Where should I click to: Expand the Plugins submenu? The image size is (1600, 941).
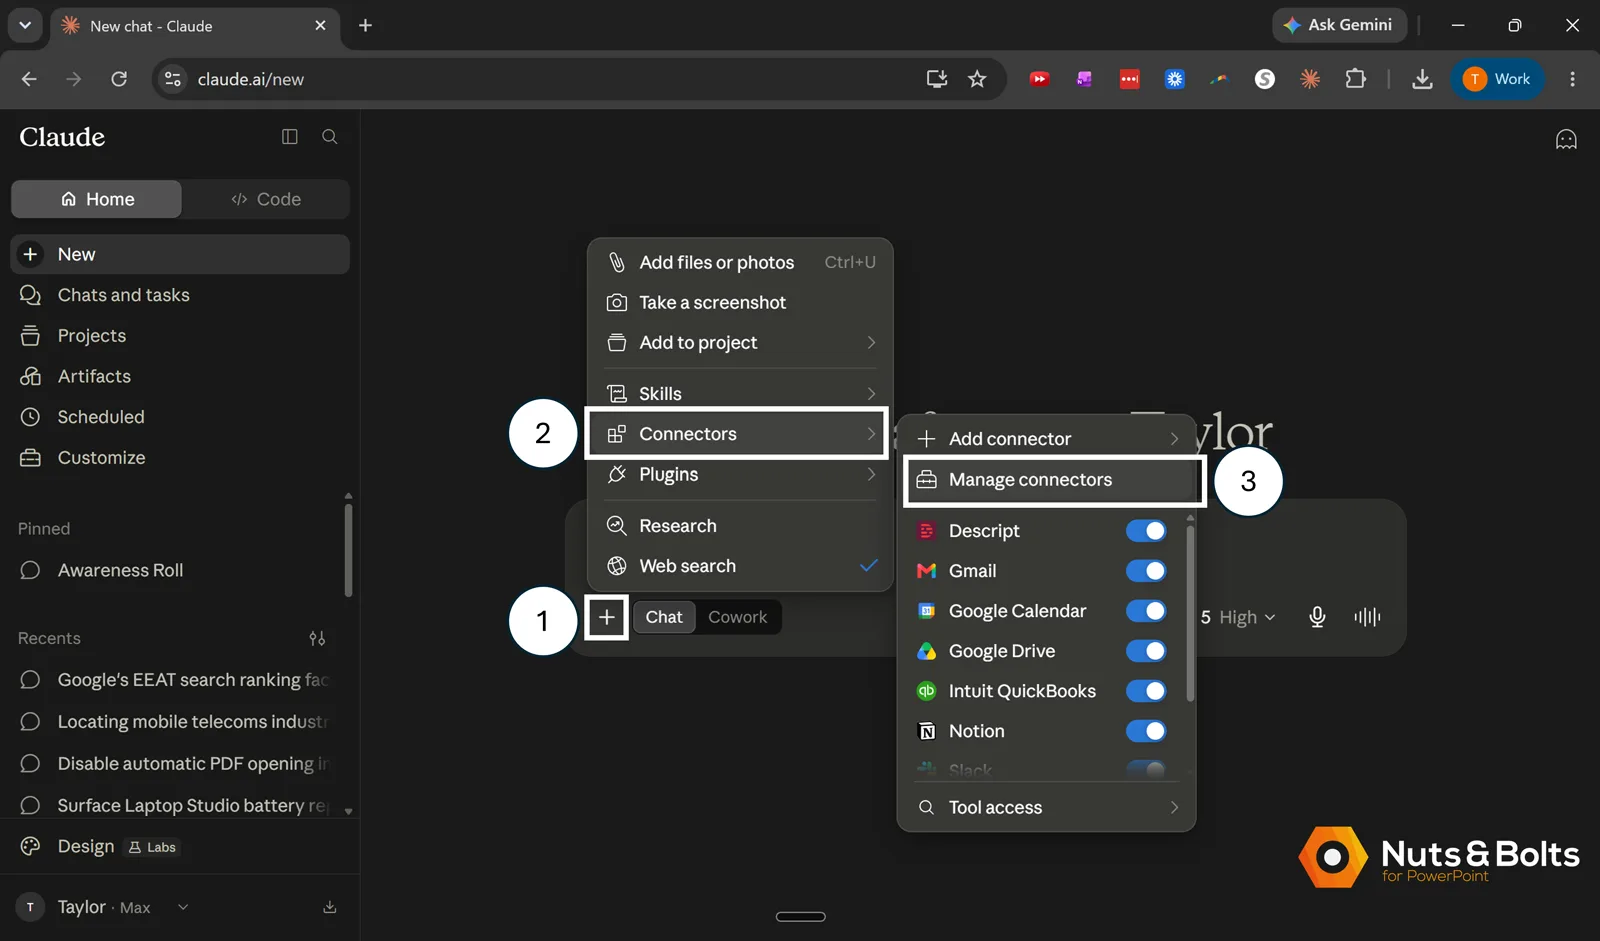click(x=740, y=474)
